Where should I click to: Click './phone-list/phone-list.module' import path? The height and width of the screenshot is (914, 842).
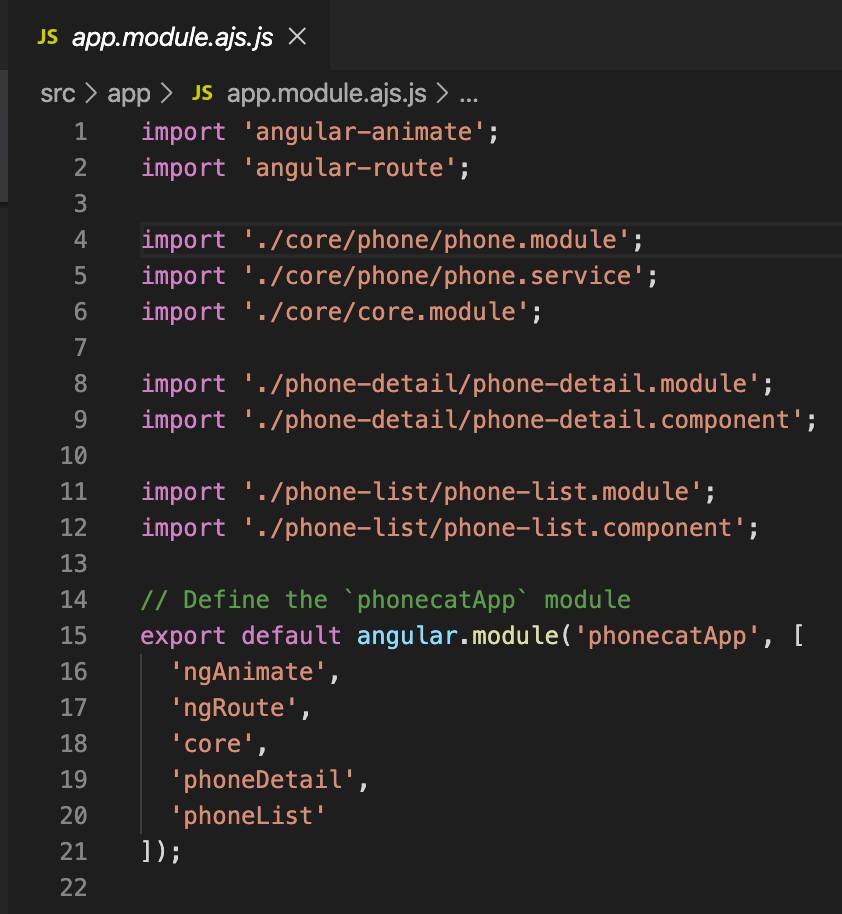click(x=472, y=491)
